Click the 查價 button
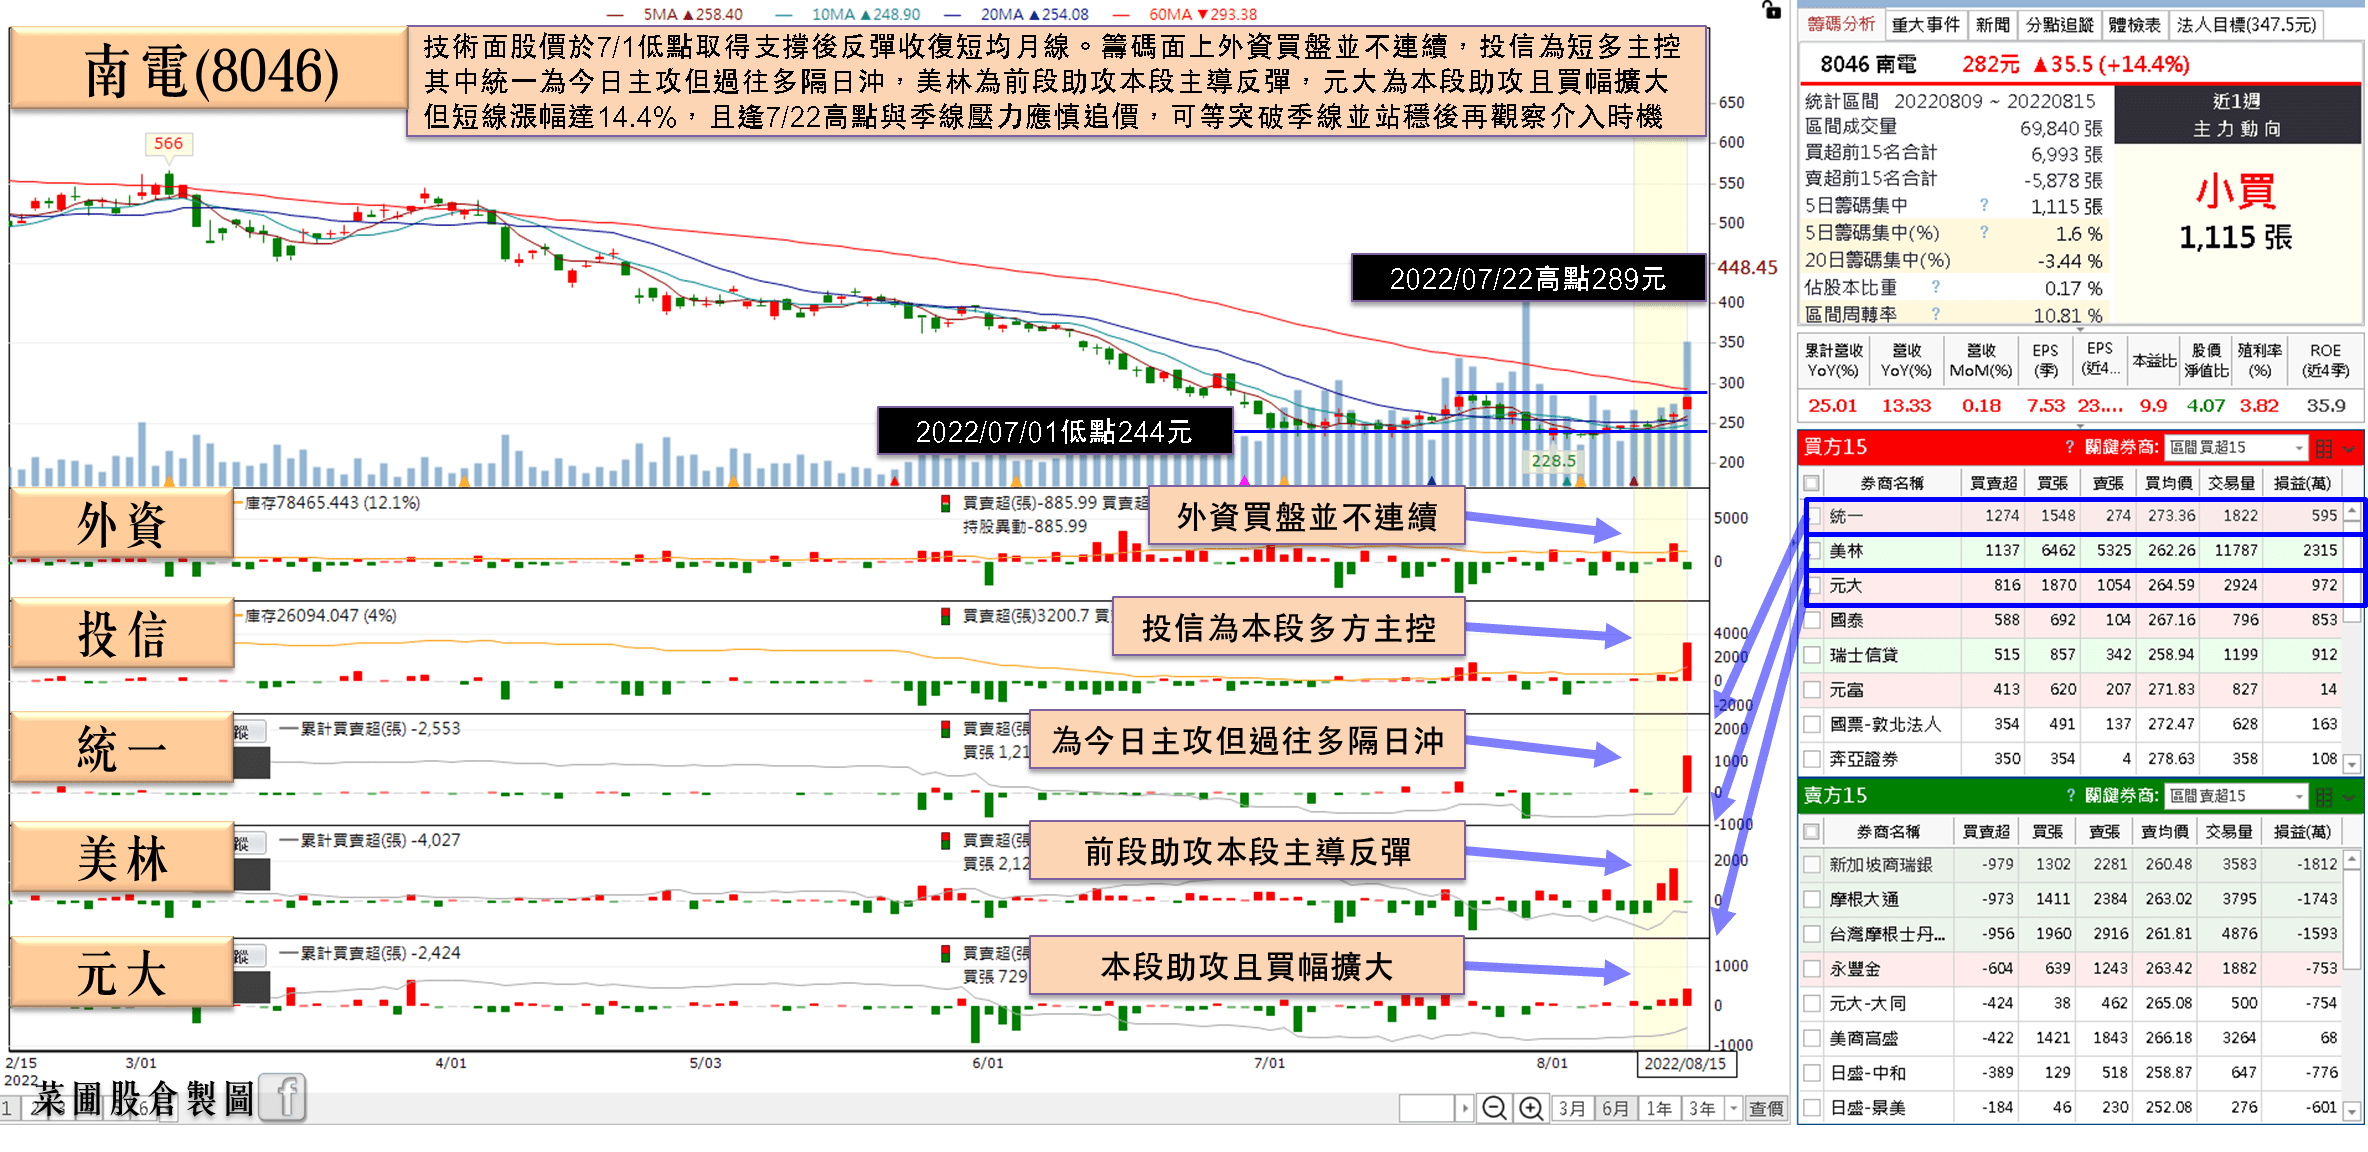The height and width of the screenshot is (1152, 2368). (1766, 1108)
